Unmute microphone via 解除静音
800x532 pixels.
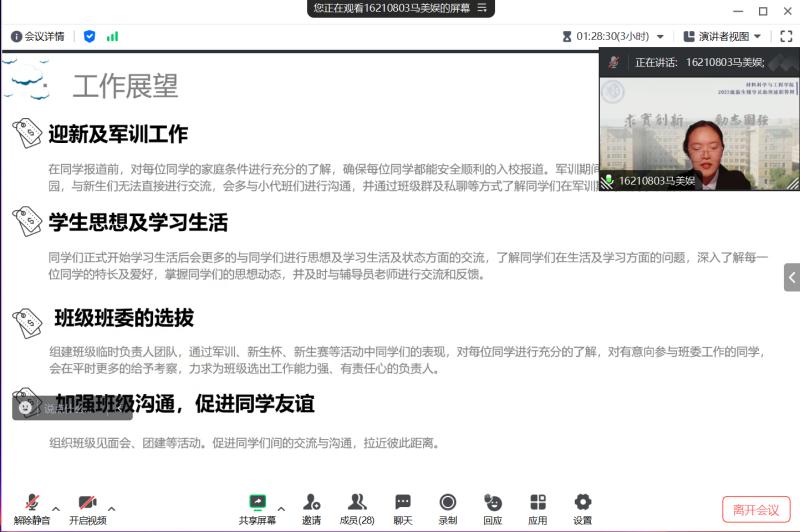[x=32, y=508]
